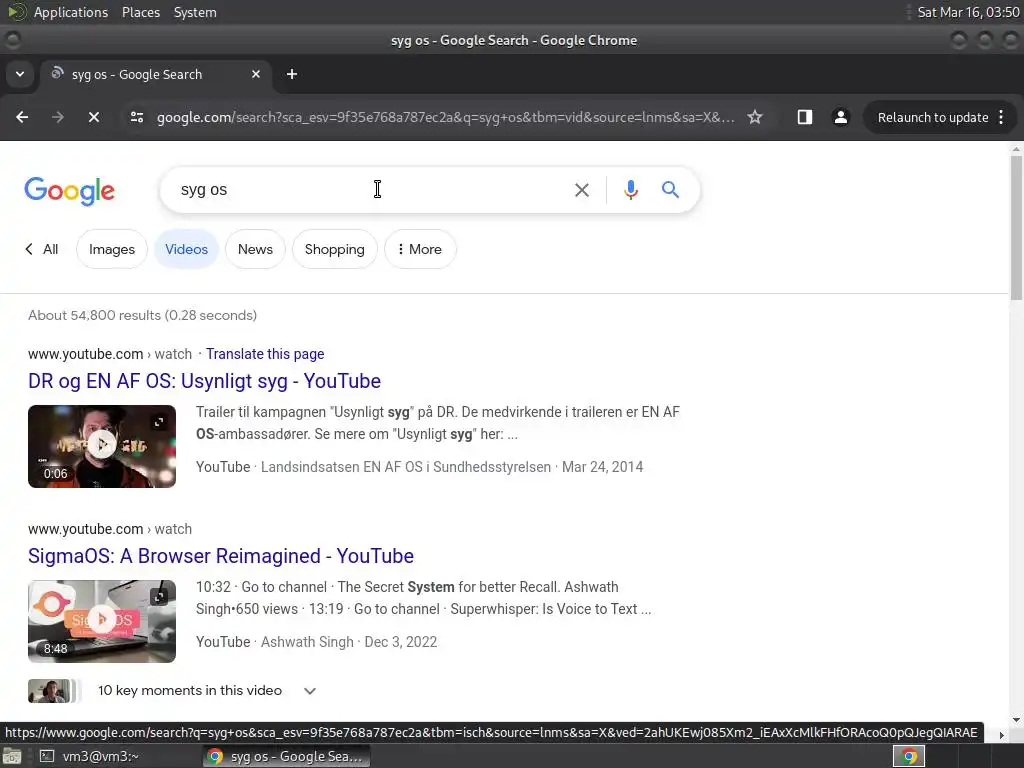
Task: Open the System menu
Action: (x=195, y=12)
